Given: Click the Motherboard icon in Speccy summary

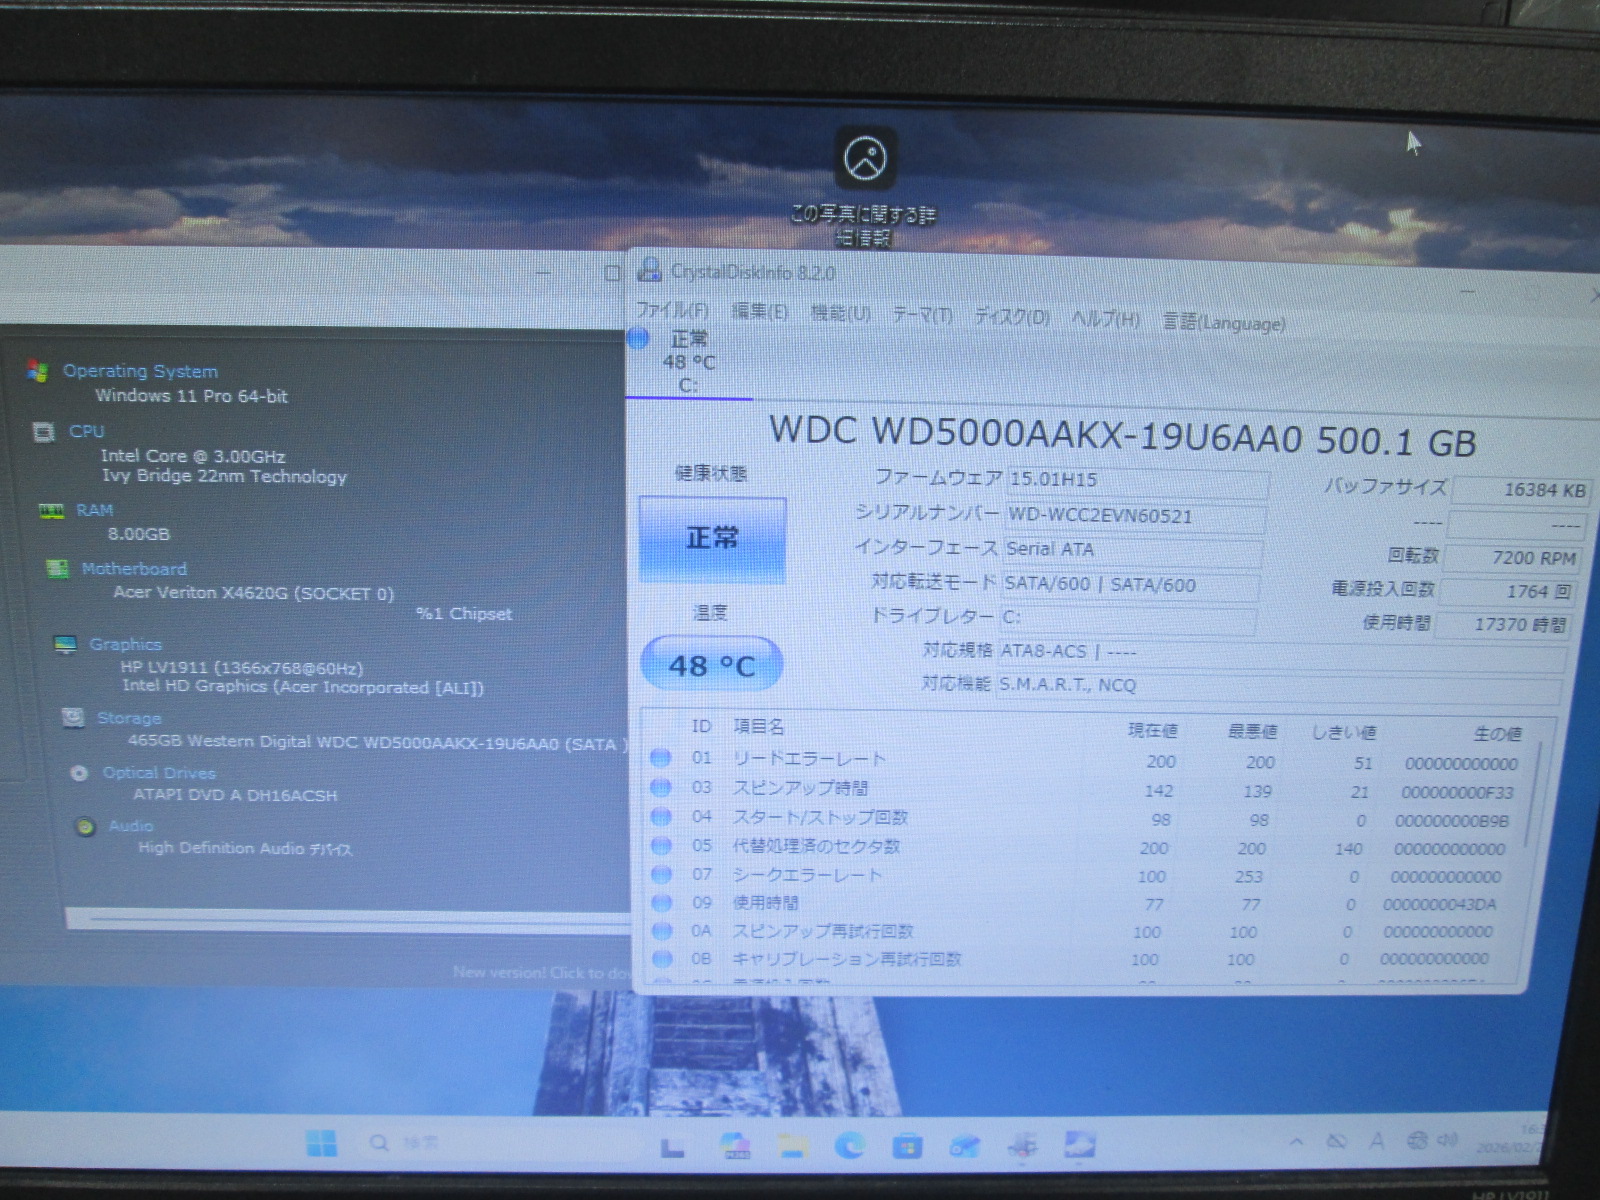Looking at the screenshot, I should click(x=58, y=569).
